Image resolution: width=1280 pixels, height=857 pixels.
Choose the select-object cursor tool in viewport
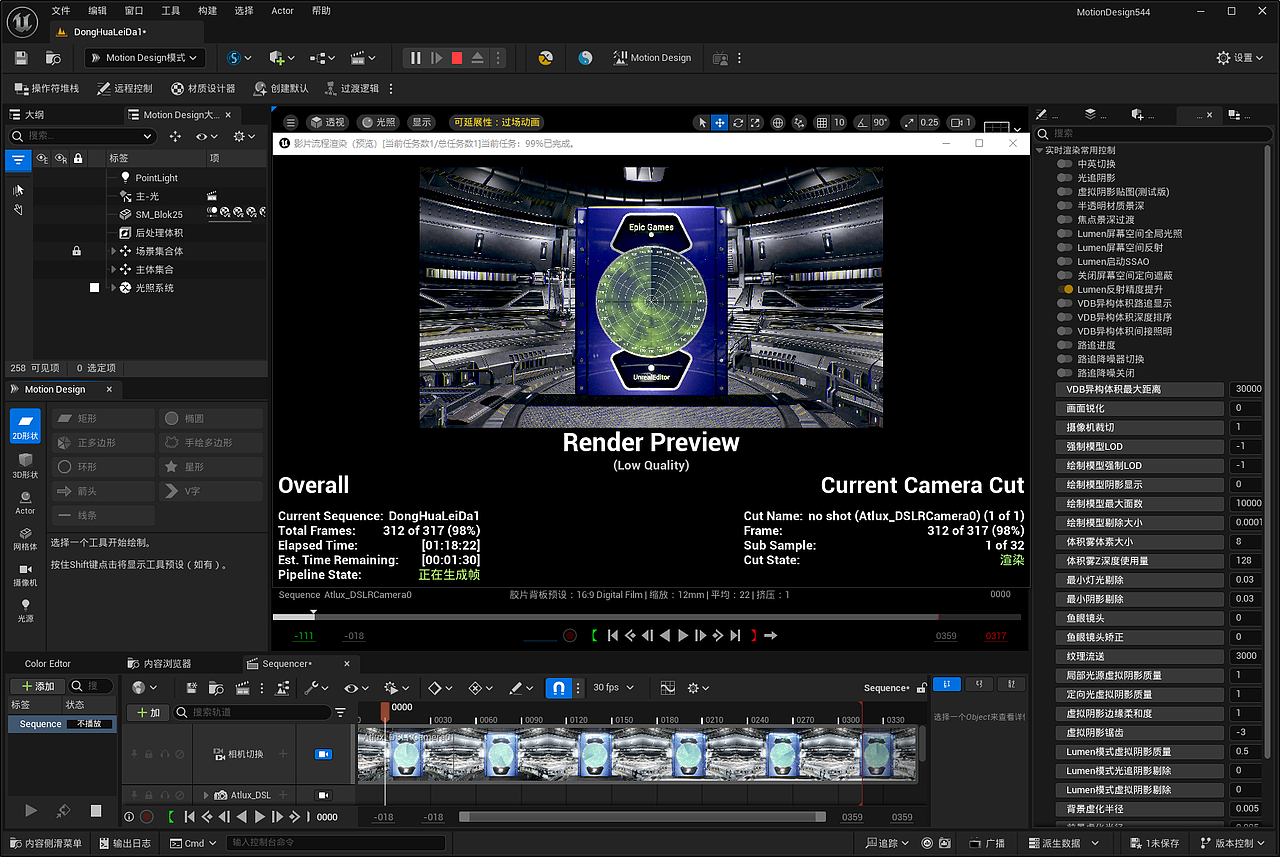(701, 122)
